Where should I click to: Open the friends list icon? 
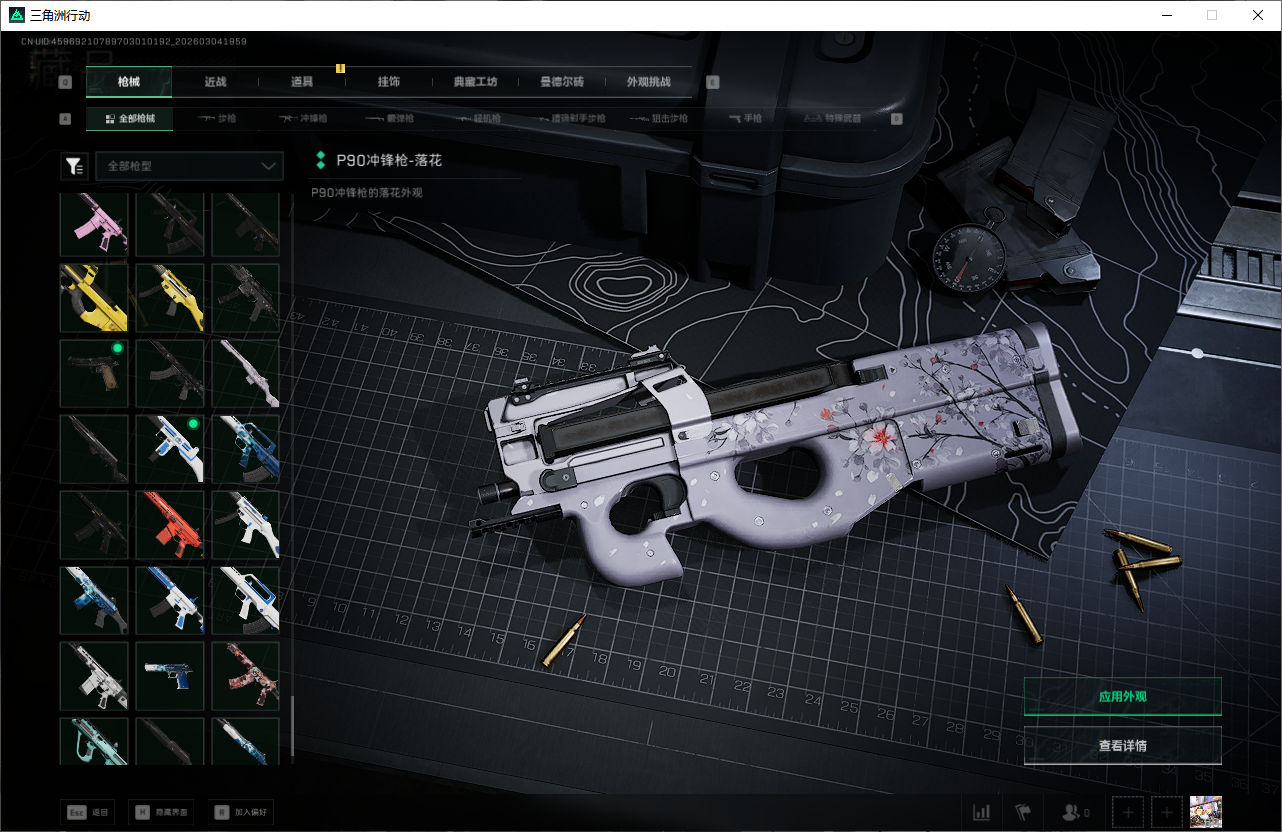pyautogui.click(x=1075, y=812)
